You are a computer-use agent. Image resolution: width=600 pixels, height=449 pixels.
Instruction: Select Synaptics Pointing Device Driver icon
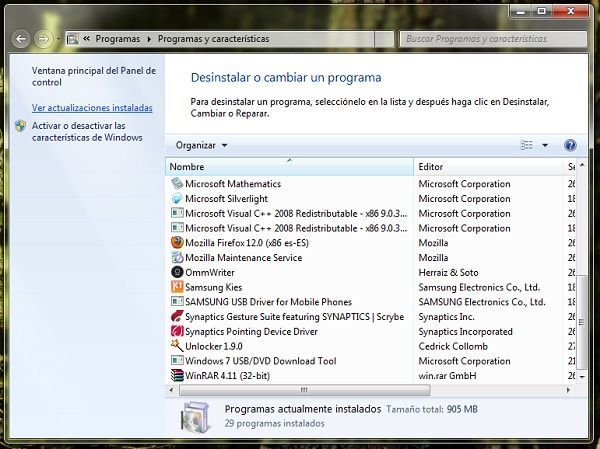click(177, 332)
